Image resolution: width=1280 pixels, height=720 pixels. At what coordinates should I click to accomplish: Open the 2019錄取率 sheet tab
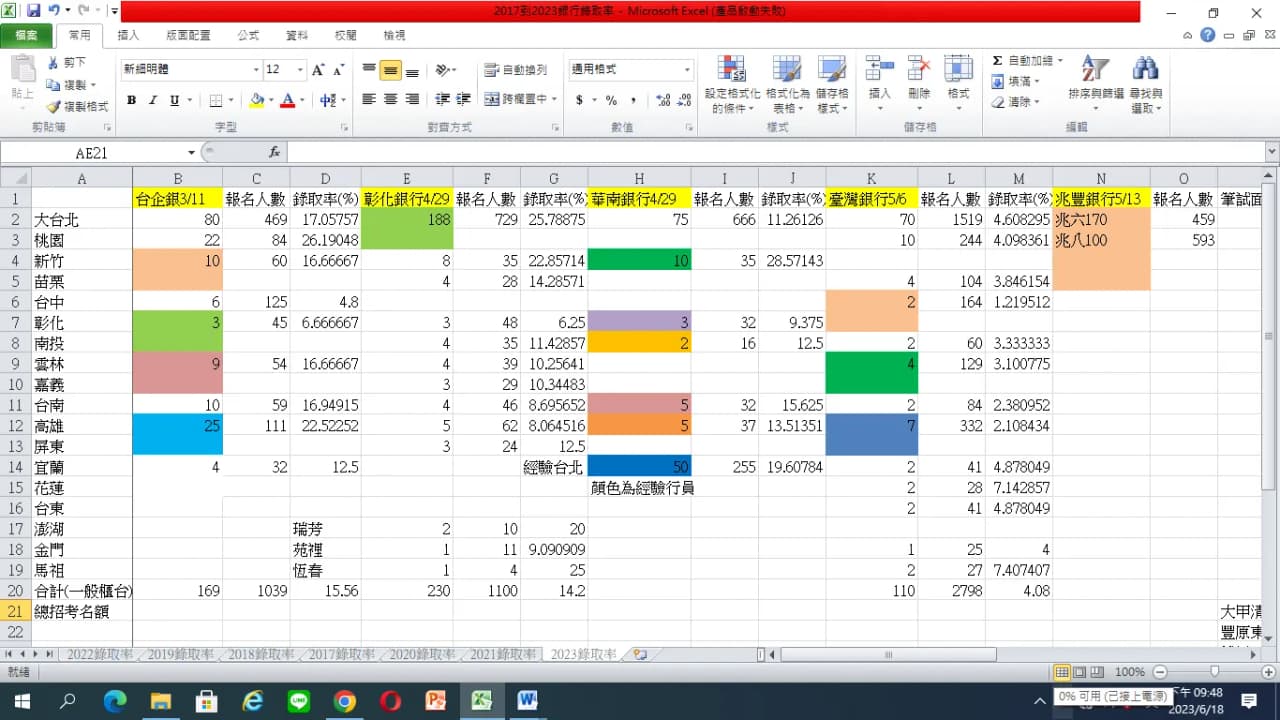tap(180, 655)
